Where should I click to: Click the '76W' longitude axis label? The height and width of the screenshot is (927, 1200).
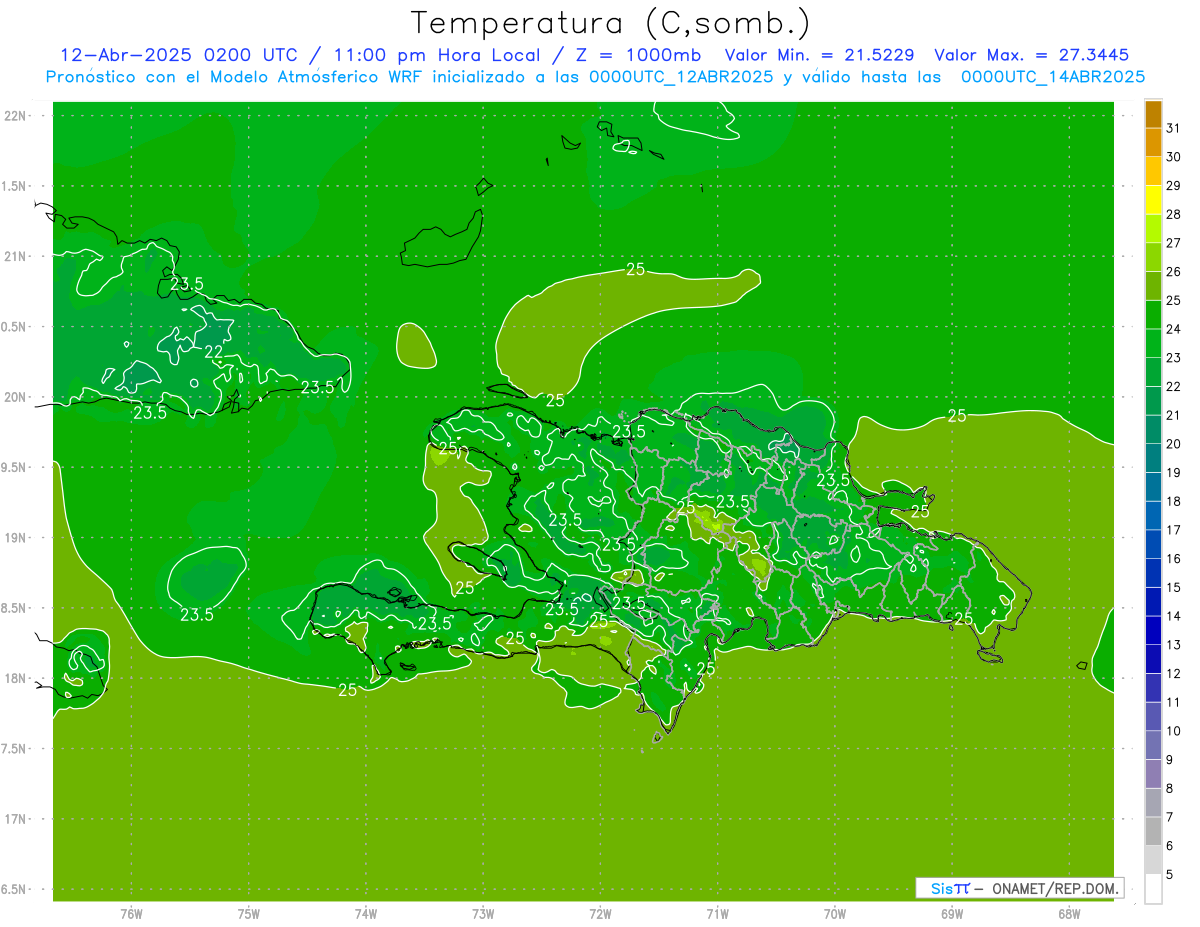point(131,913)
